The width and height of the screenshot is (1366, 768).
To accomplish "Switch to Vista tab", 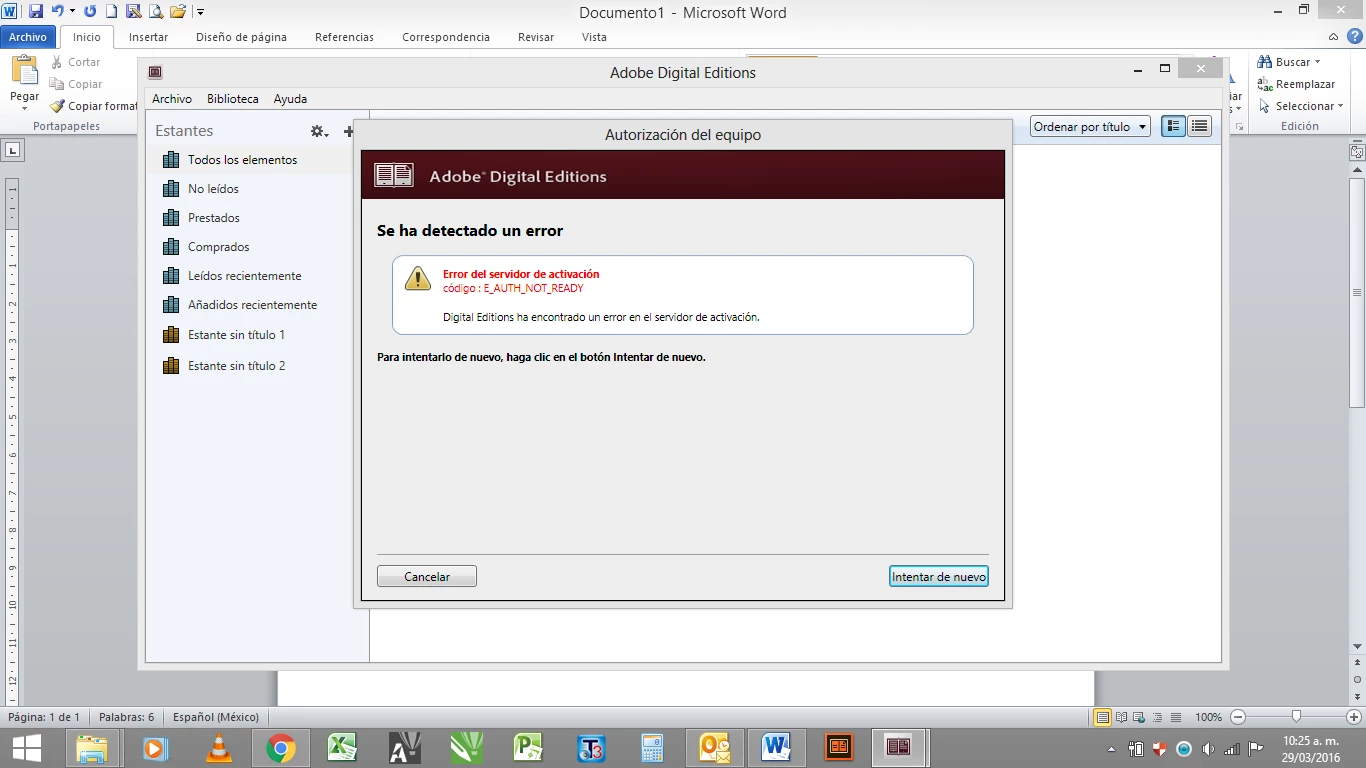I will (x=594, y=37).
